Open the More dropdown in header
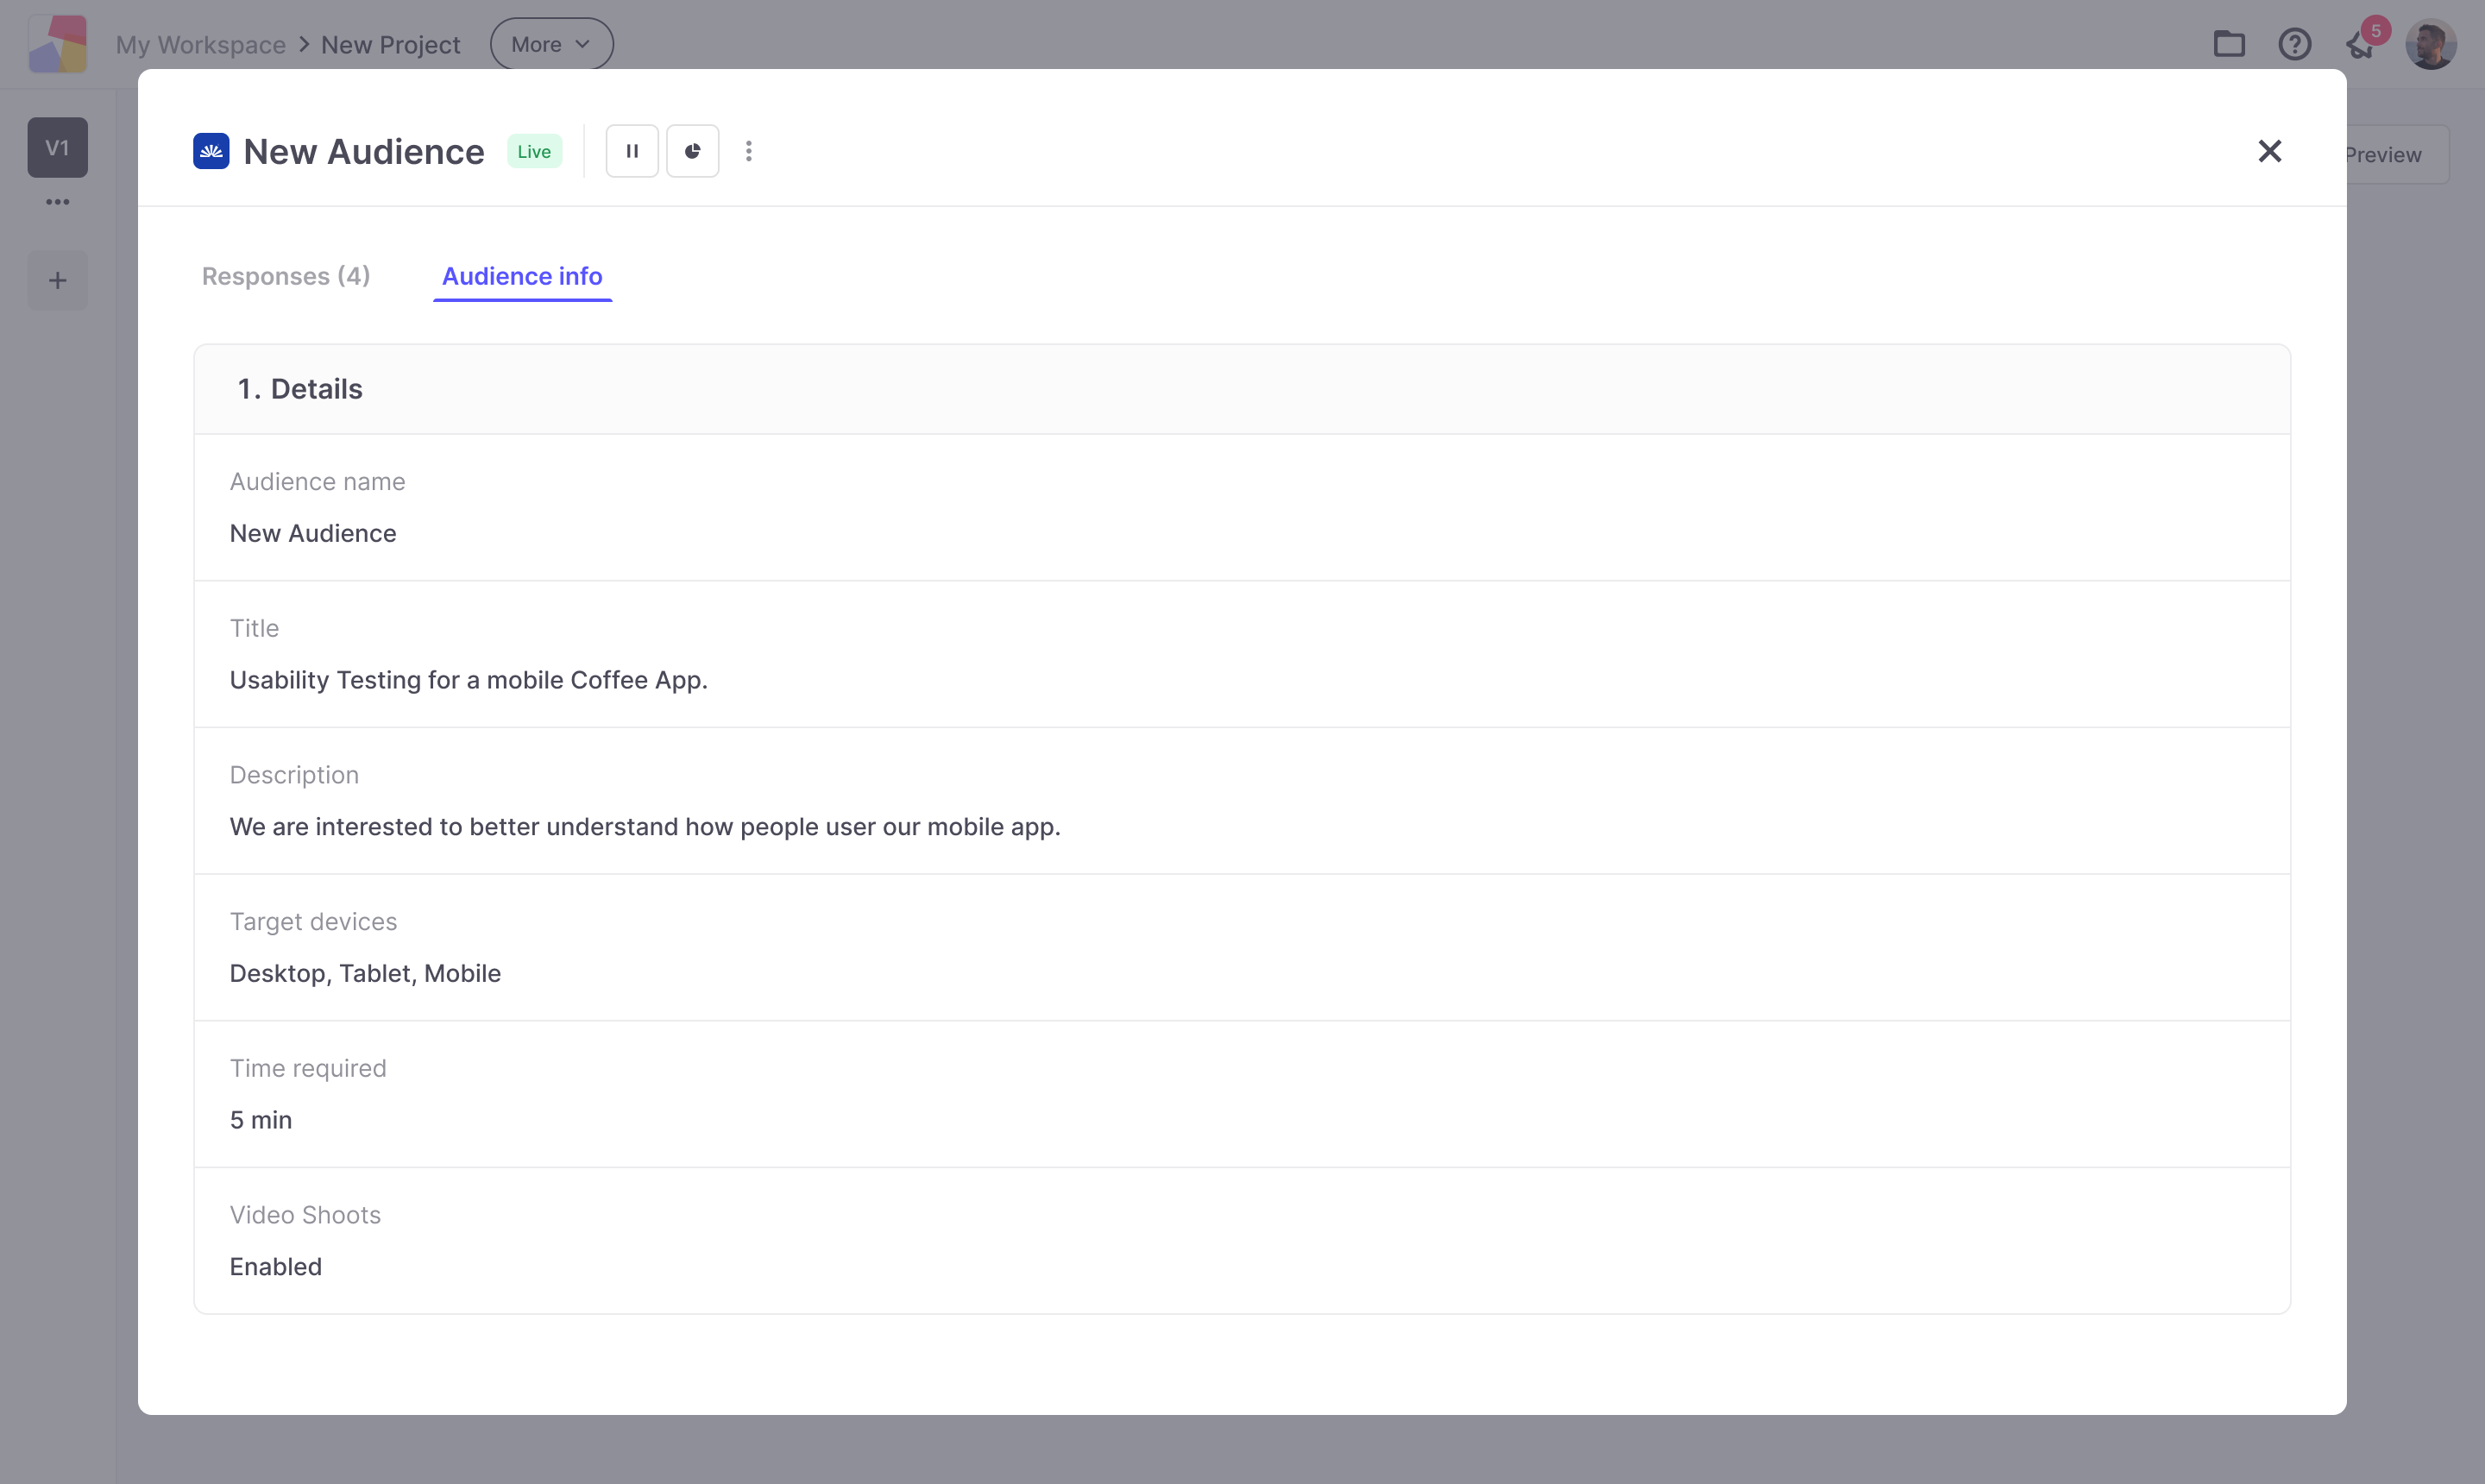The image size is (2485, 1484). click(x=551, y=44)
